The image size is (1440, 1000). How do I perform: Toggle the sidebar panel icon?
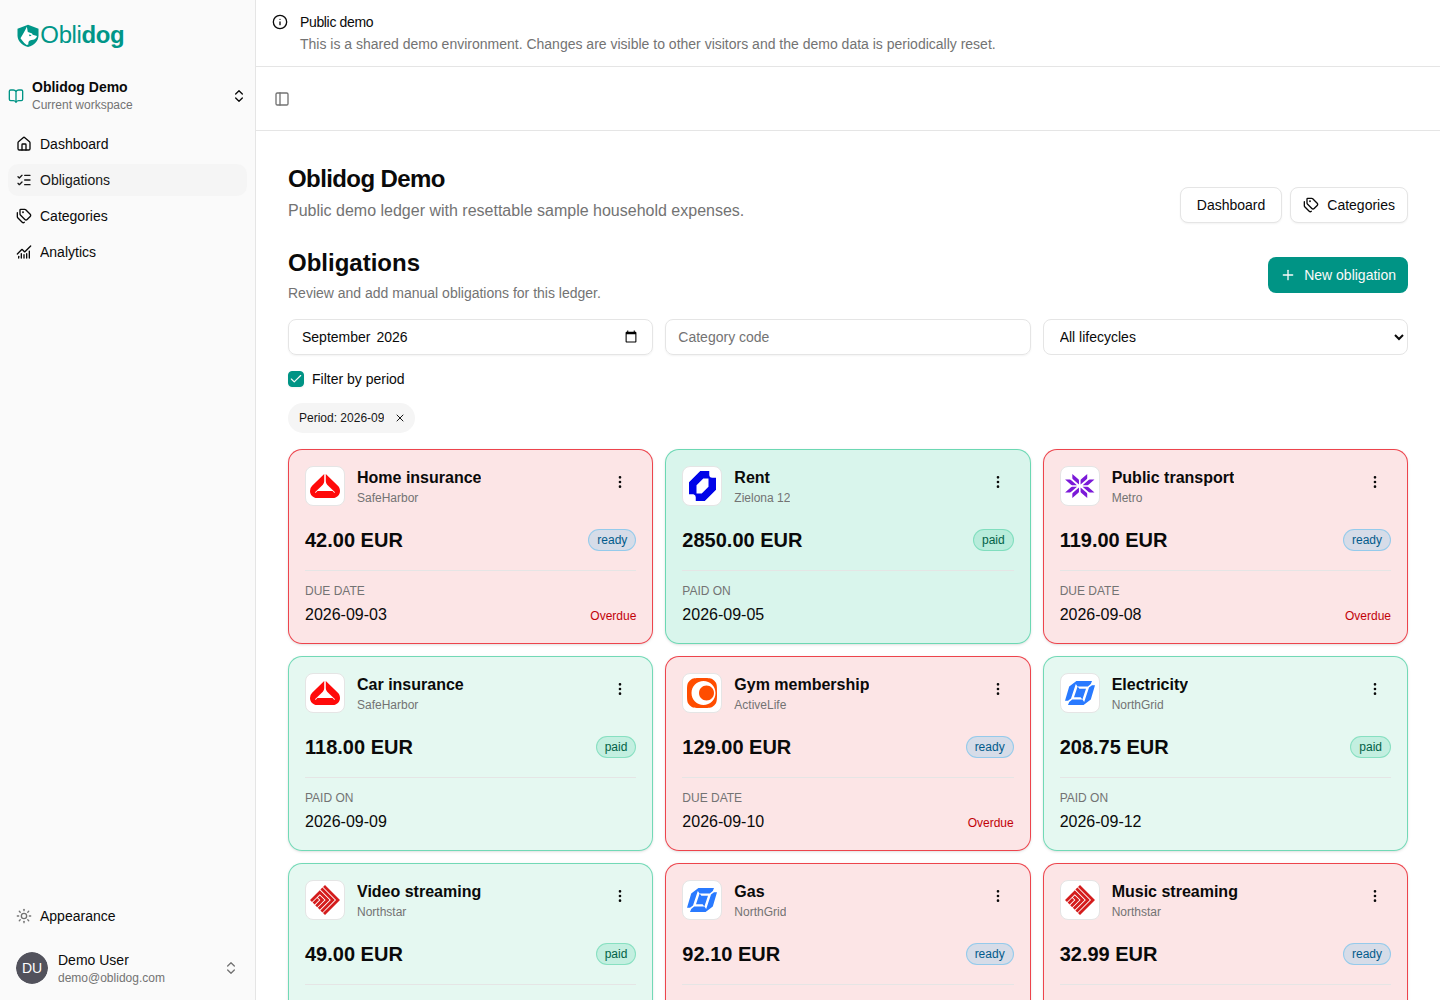(282, 99)
